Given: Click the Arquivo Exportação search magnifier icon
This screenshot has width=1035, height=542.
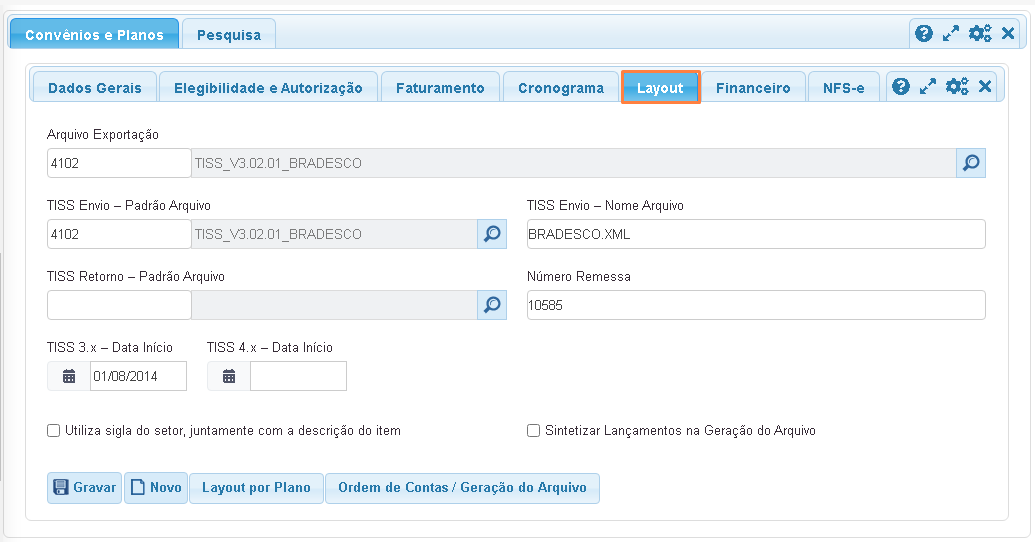Looking at the screenshot, I should click(970, 163).
